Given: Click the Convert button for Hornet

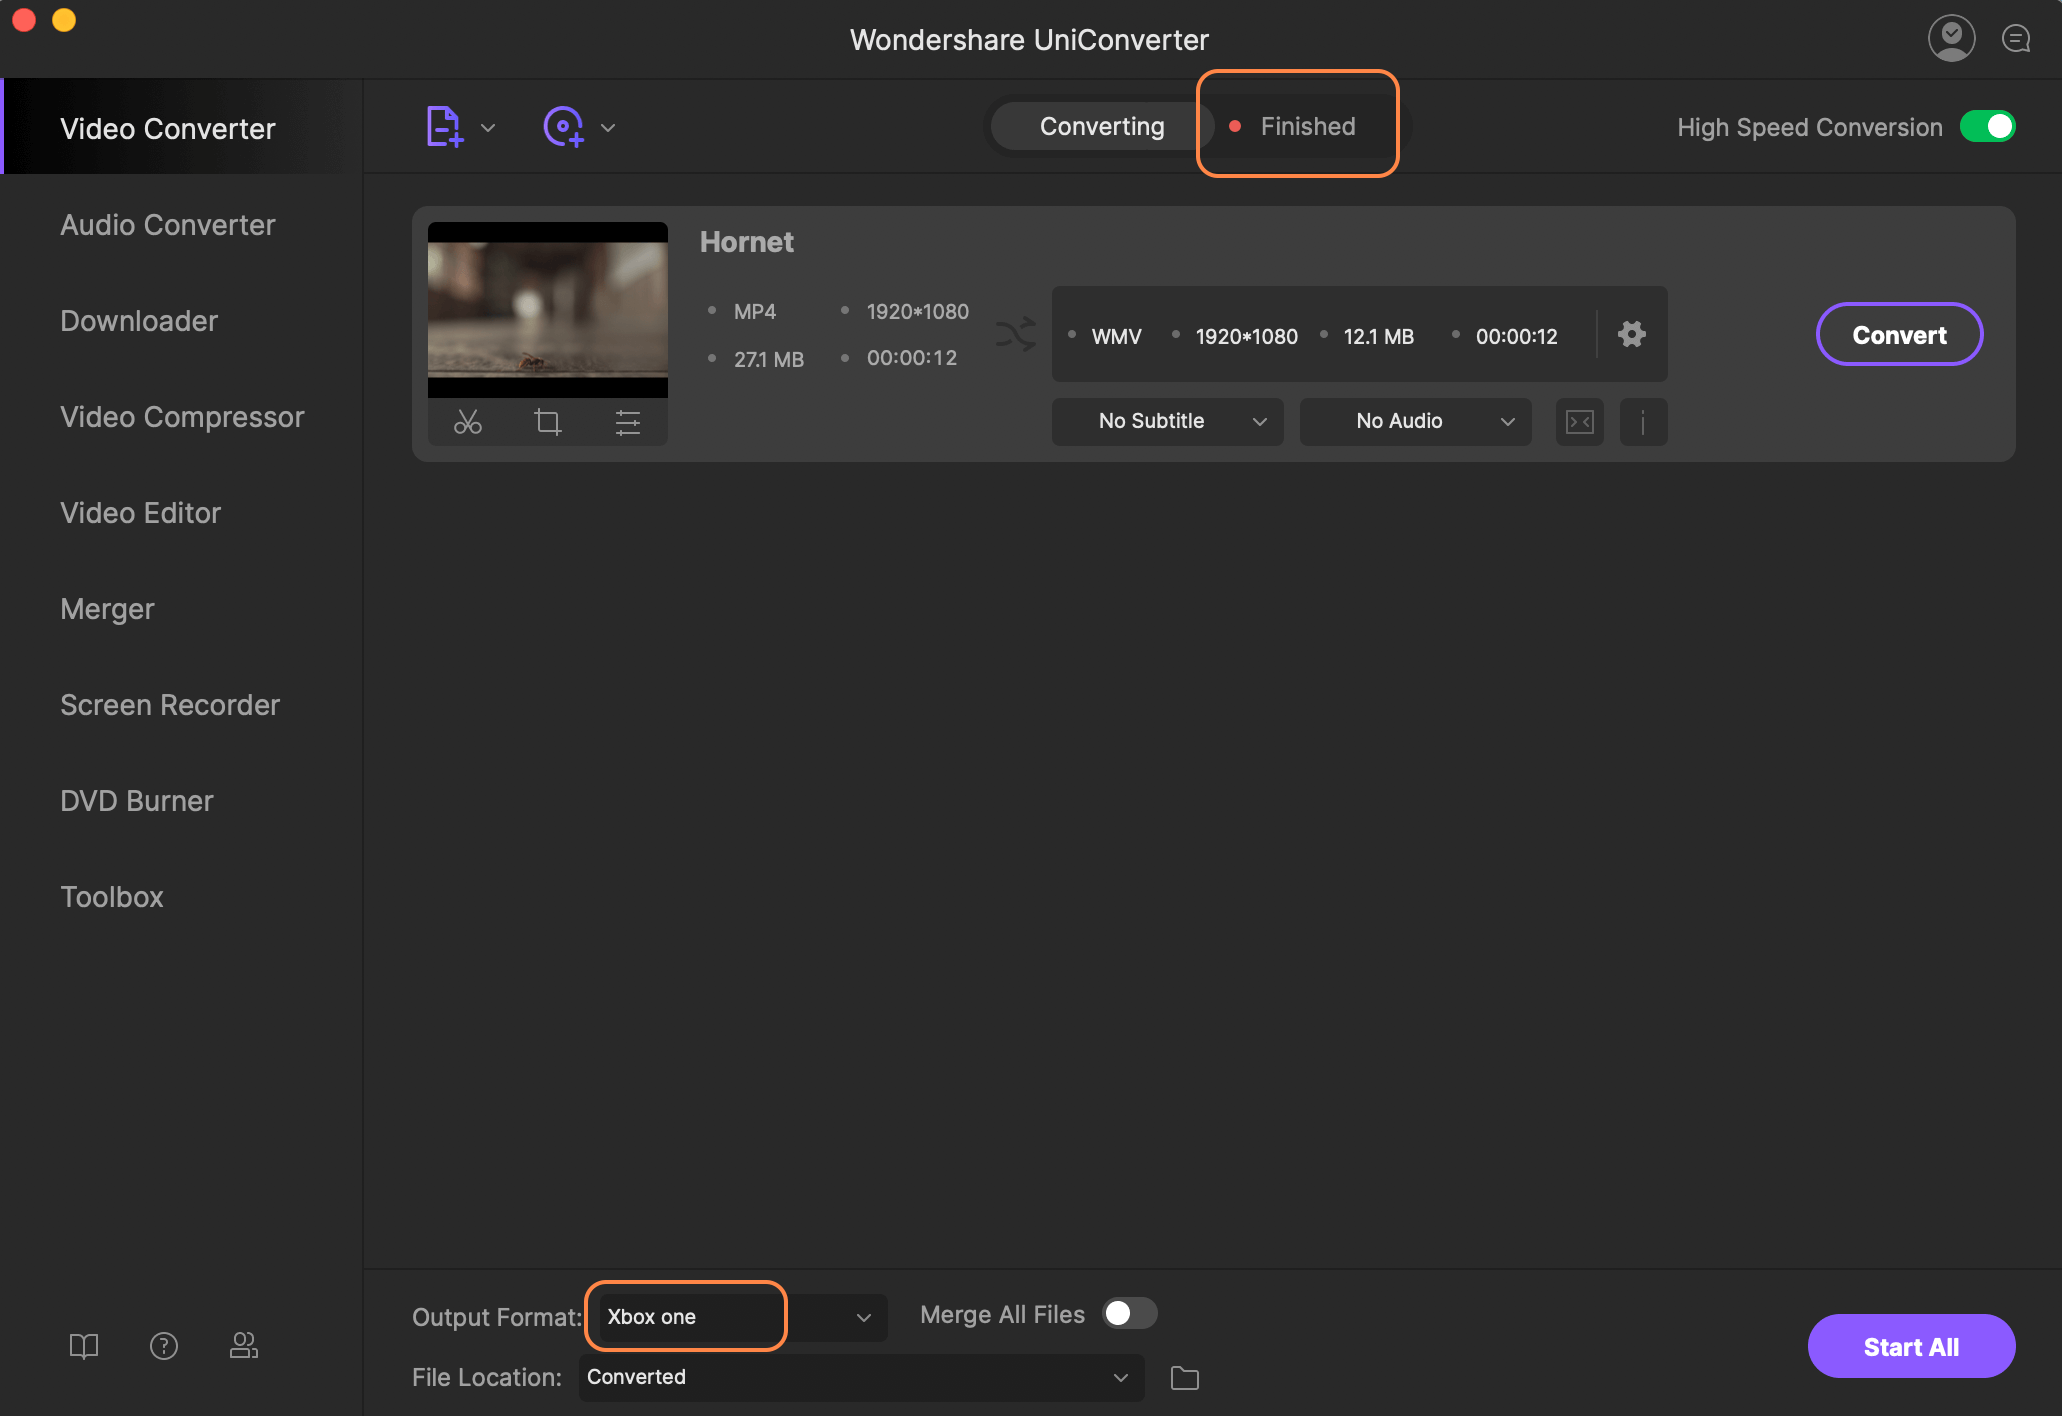Looking at the screenshot, I should click(1899, 334).
